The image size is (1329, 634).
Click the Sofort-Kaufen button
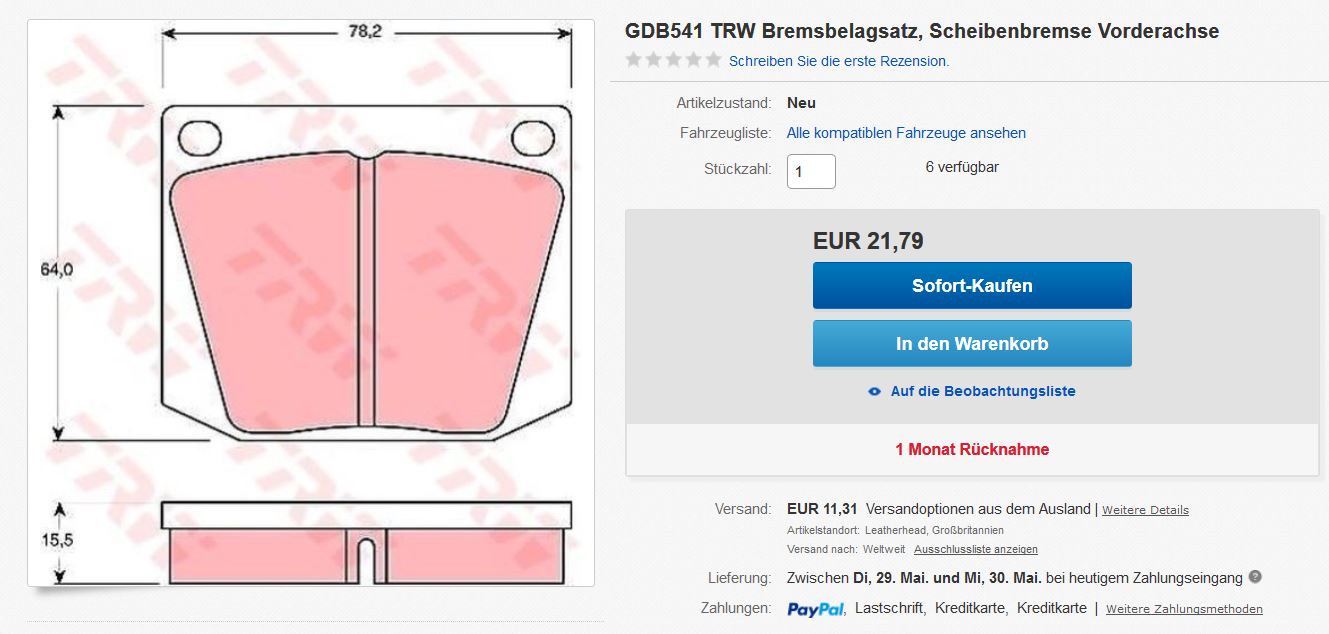(972, 285)
